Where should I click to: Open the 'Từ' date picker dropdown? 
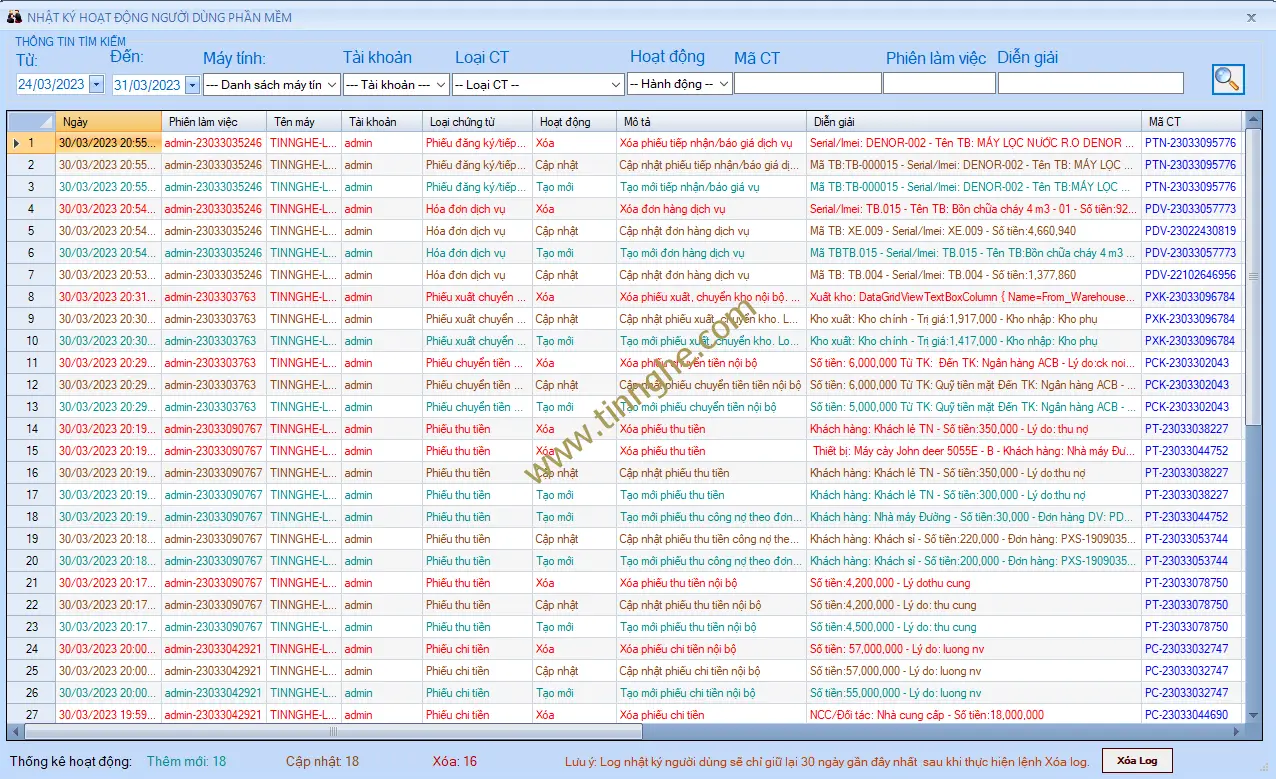pyautogui.click(x=97, y=85)
